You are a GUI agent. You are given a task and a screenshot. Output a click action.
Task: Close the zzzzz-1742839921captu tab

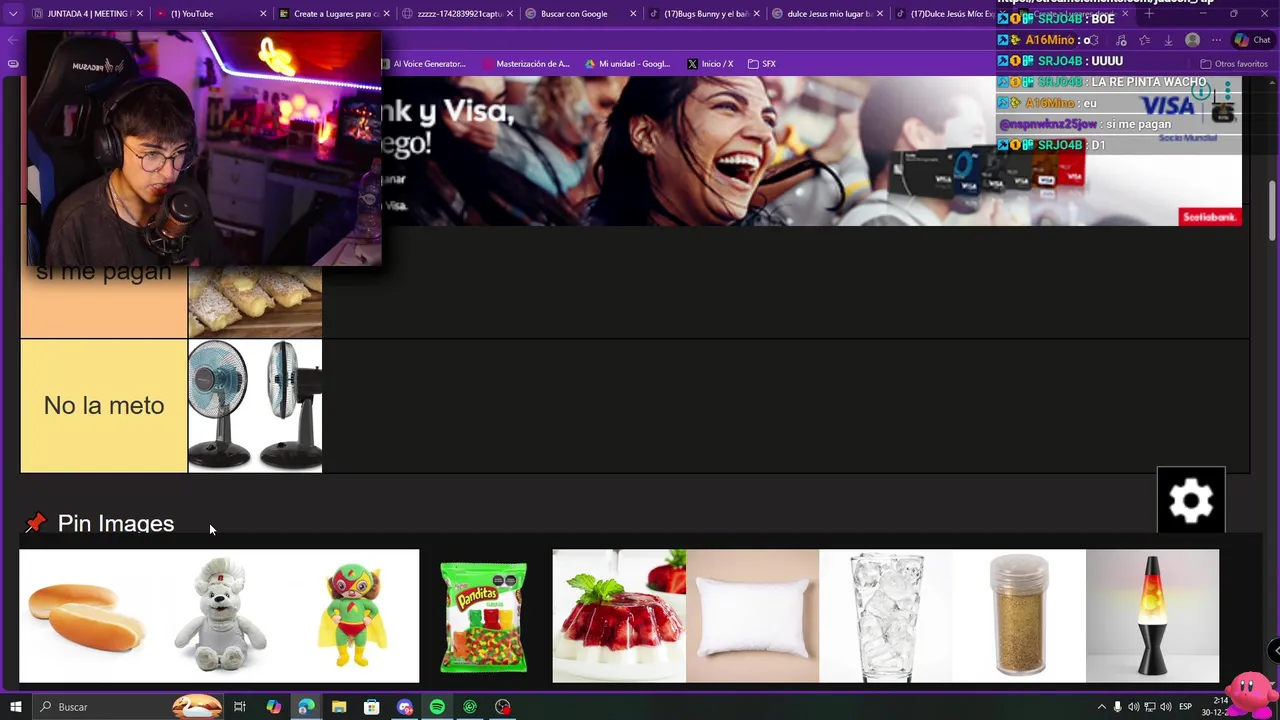[x=510, y=14]
